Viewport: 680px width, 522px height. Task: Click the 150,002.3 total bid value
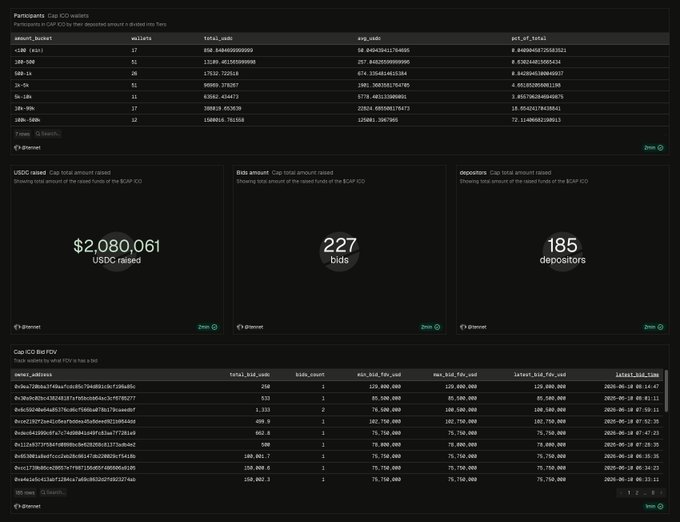257,480
